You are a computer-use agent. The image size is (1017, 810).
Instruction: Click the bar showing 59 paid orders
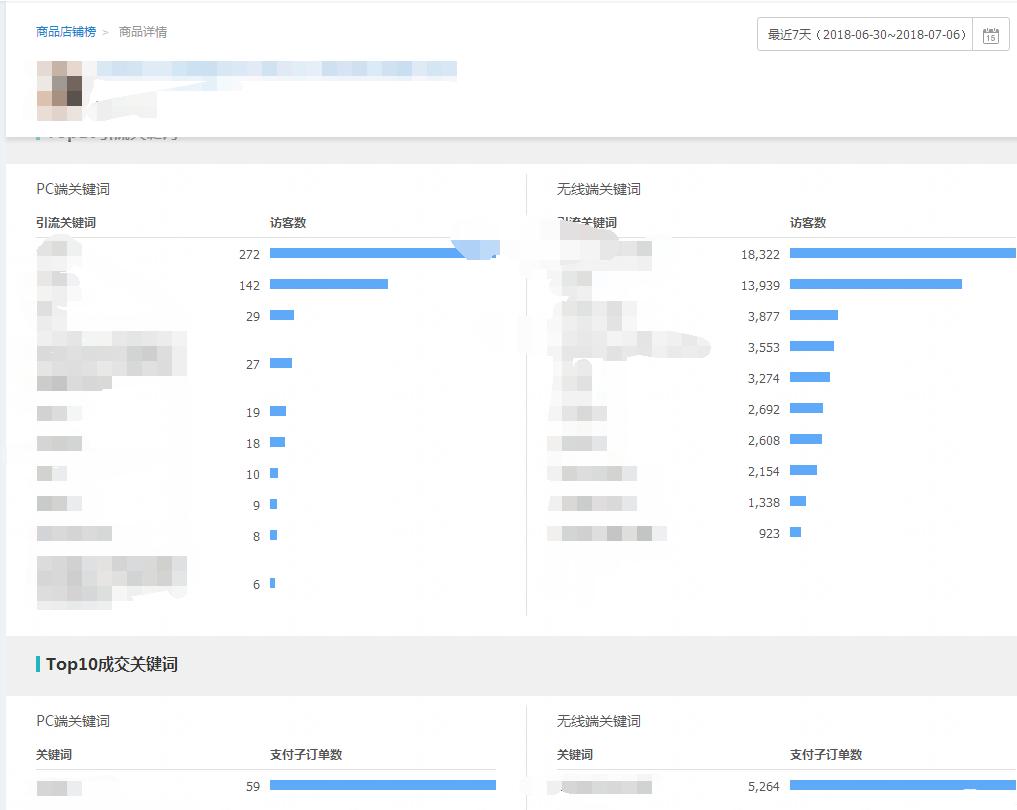point(383,785)
